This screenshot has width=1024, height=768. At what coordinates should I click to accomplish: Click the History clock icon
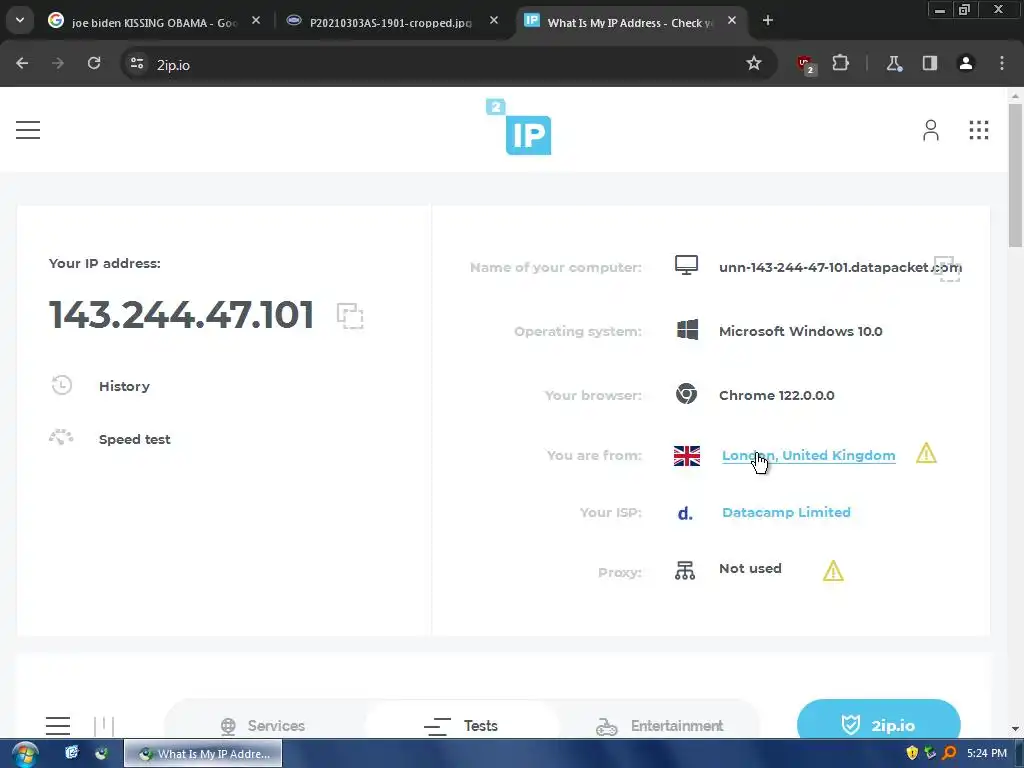coord(61,385)
